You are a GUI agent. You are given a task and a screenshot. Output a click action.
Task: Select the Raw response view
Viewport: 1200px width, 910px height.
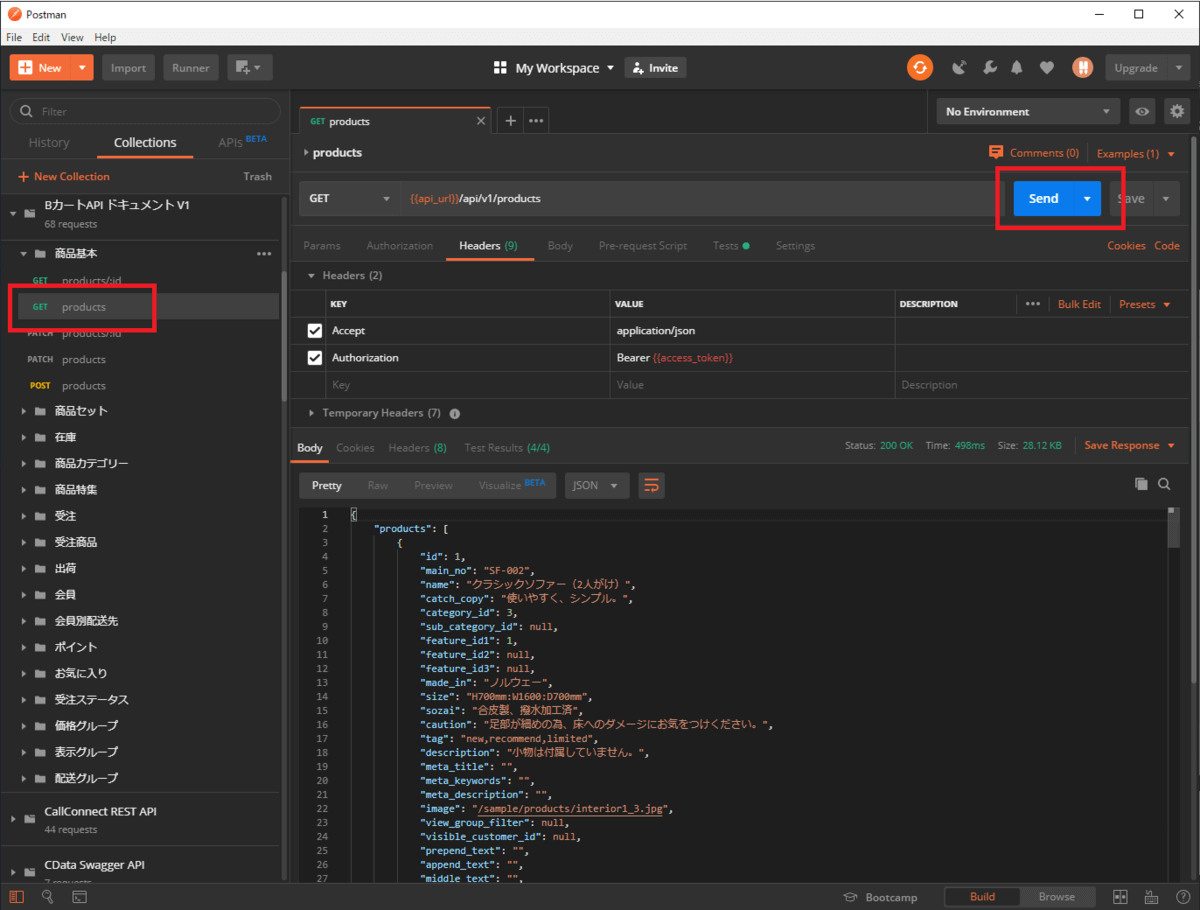point(378,485)
